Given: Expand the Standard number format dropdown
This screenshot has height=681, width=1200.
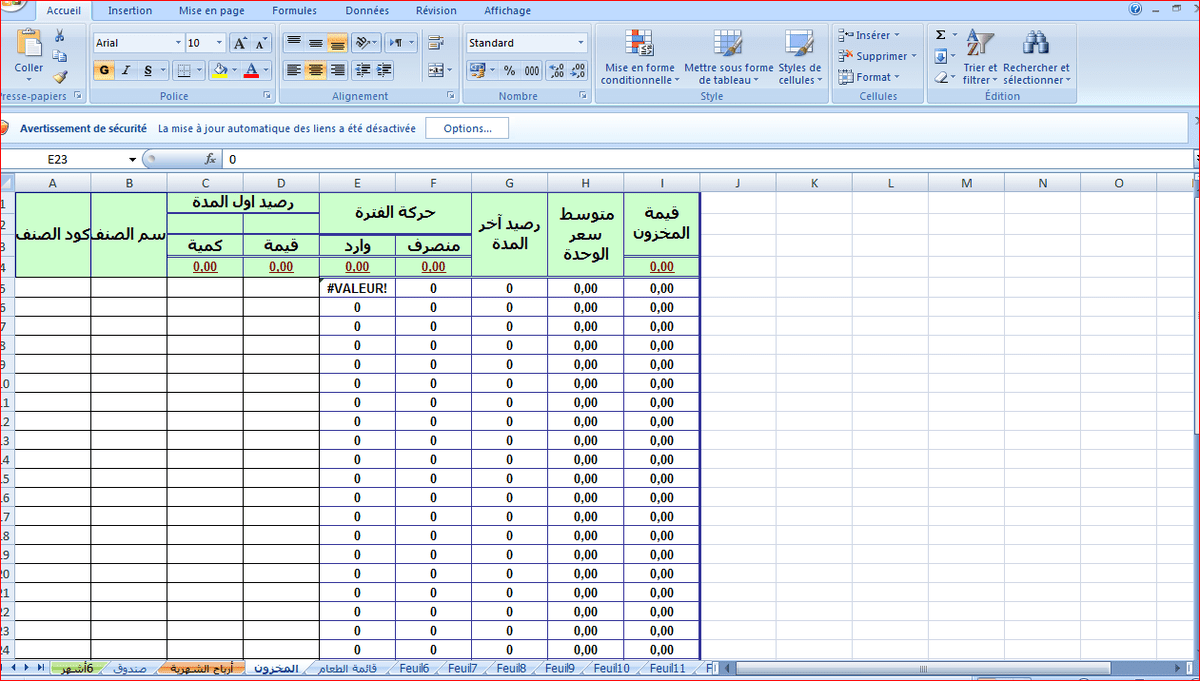Looking at the screenshot, I should 580,43.
